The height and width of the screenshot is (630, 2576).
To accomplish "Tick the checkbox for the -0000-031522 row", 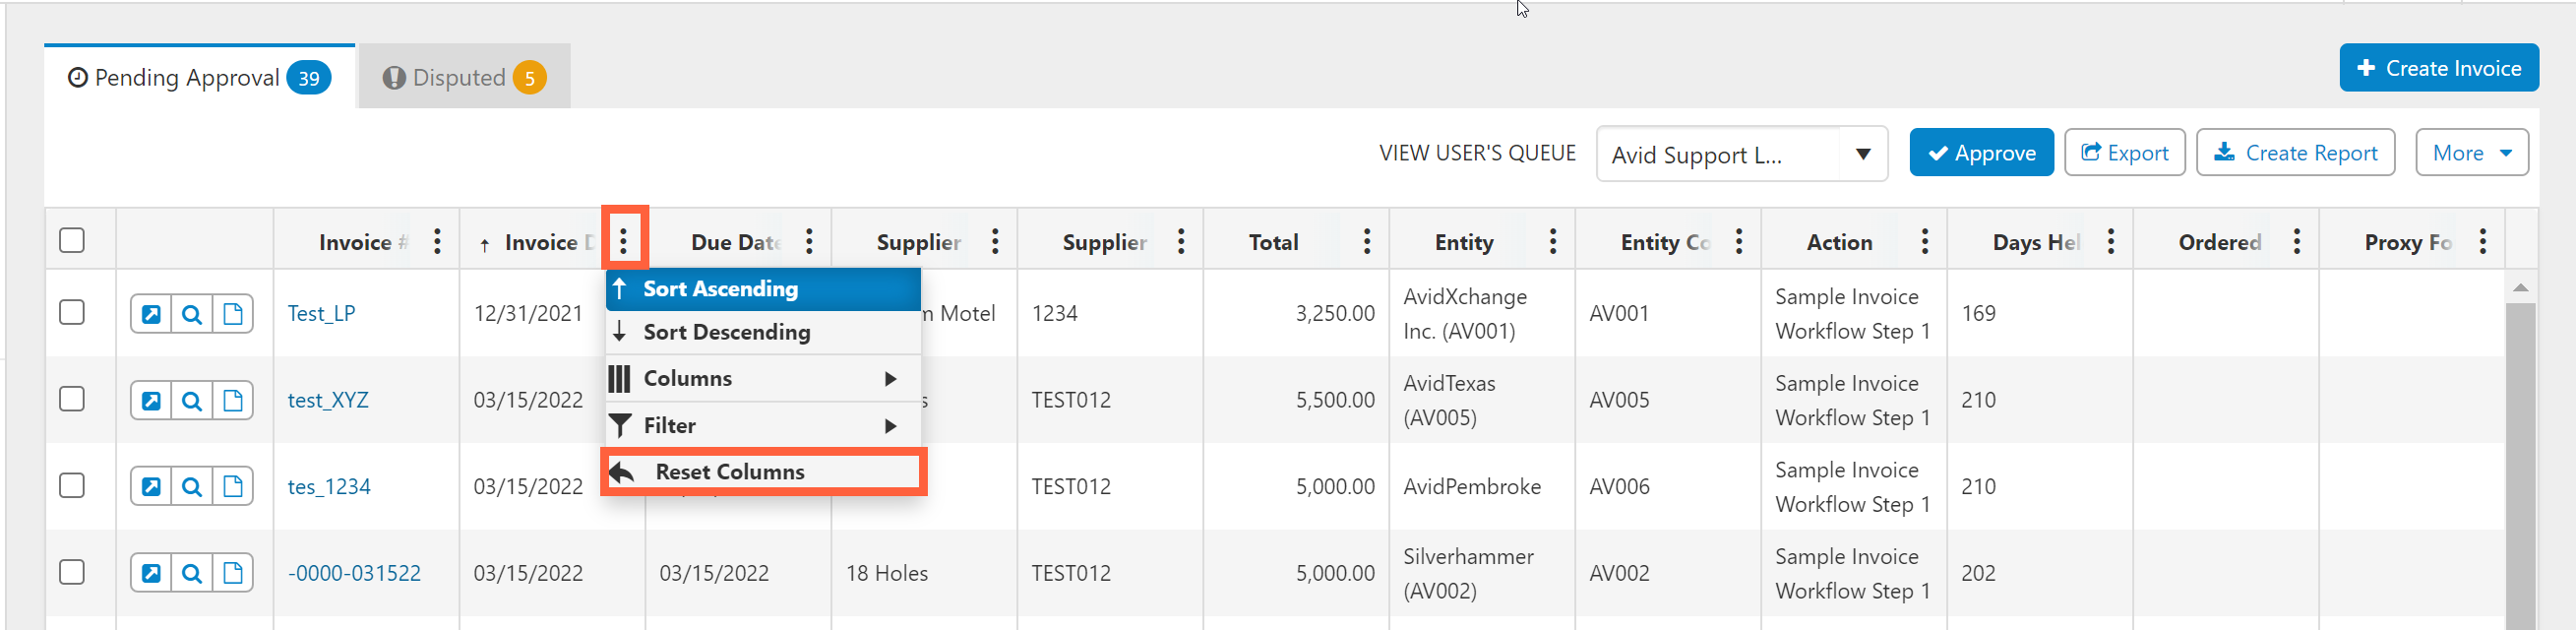I will click(x=72, y=572).
